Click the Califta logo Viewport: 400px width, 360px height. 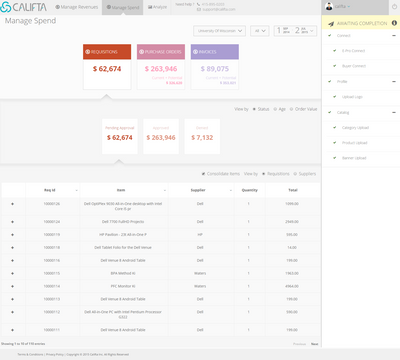(23, 7)
